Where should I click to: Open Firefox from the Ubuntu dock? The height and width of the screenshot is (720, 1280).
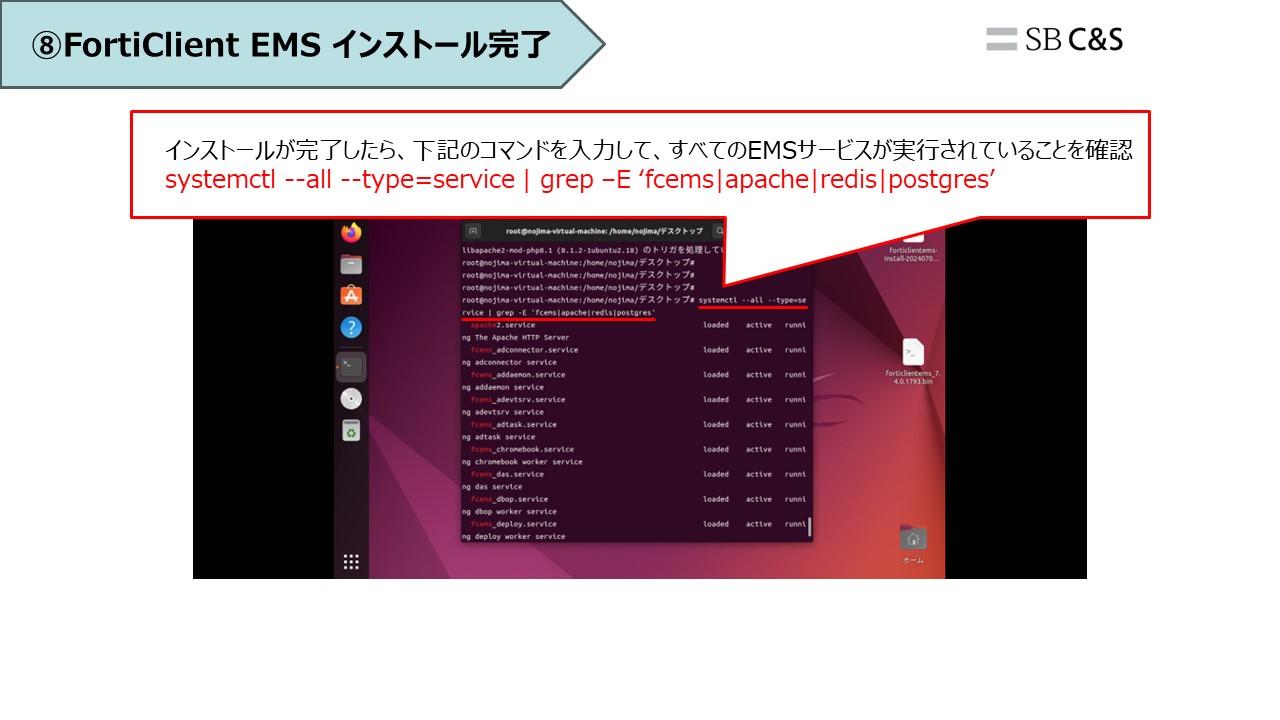pyautogui.click(x=351, y=233)
